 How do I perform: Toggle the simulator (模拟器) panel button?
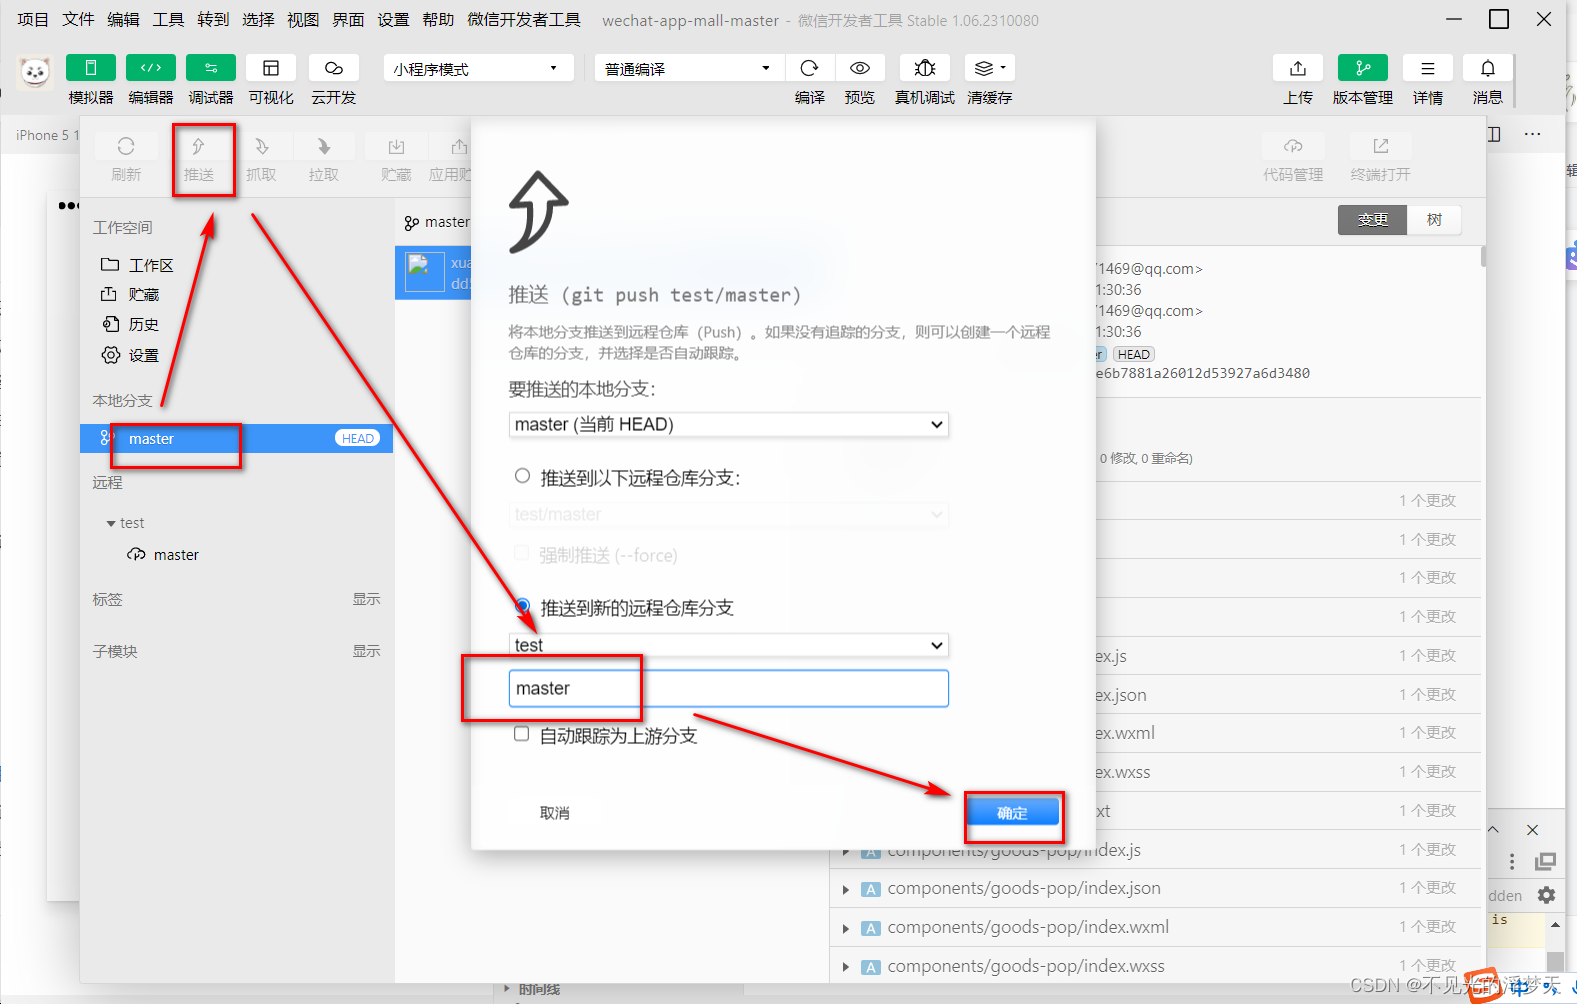pos(91,67)
